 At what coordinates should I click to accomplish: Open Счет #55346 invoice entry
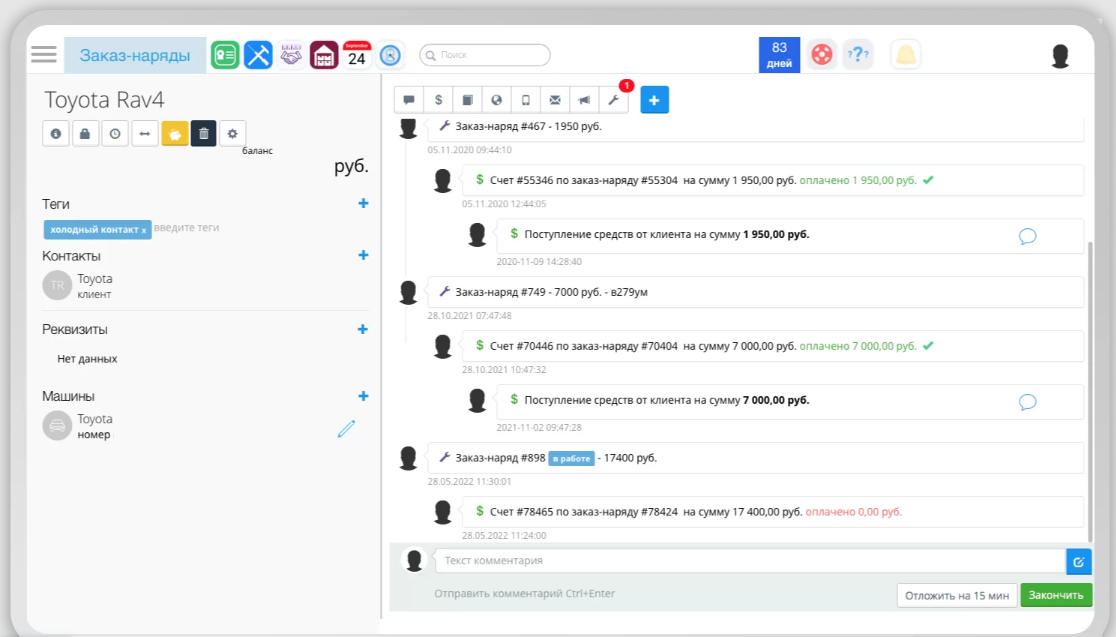tap(772, 181)
